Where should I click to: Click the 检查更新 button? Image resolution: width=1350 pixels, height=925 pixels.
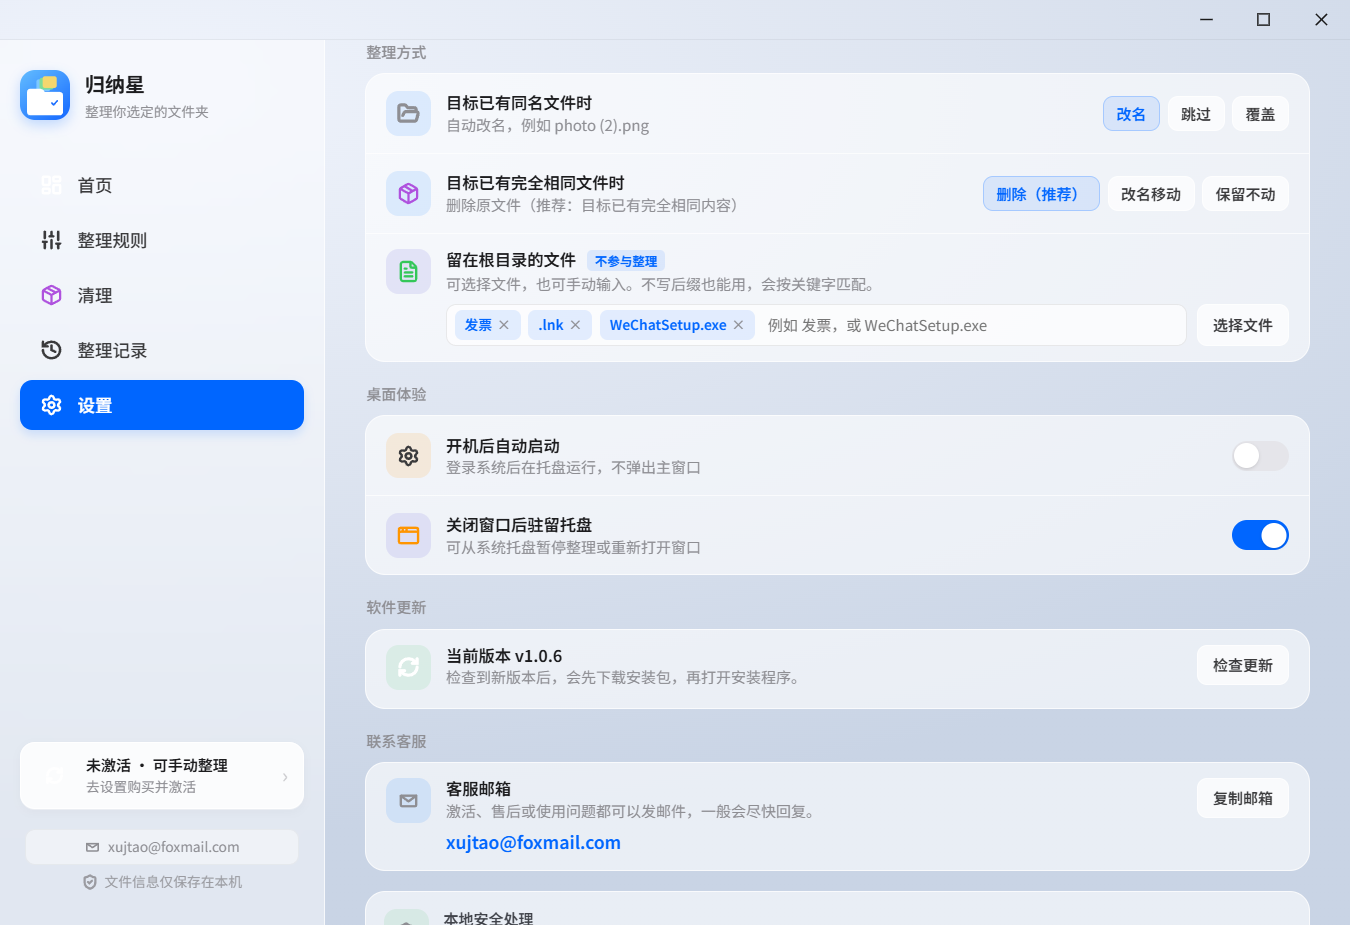(1243, 665)
